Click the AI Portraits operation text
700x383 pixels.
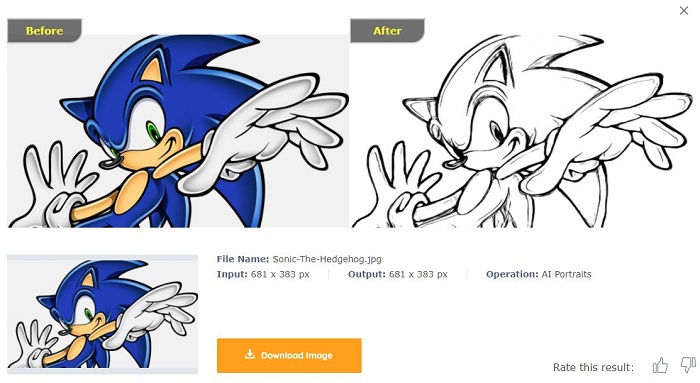click(x=566, y=274)
